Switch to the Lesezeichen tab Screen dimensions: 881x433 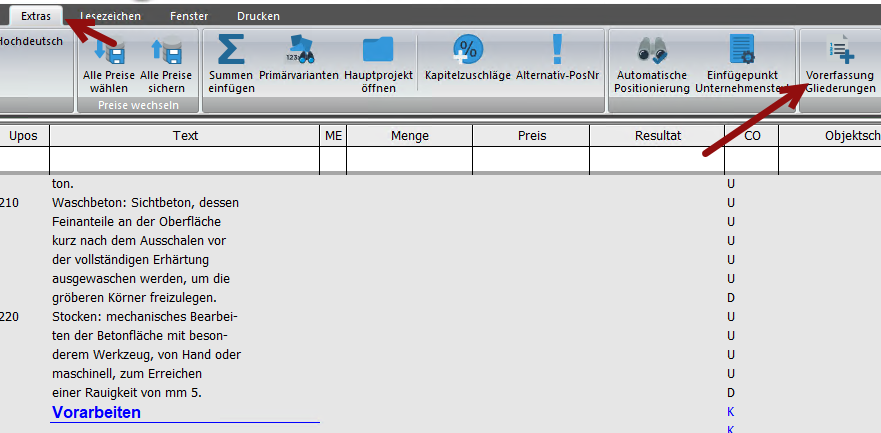pyautogui.click(x=110, y=16)
